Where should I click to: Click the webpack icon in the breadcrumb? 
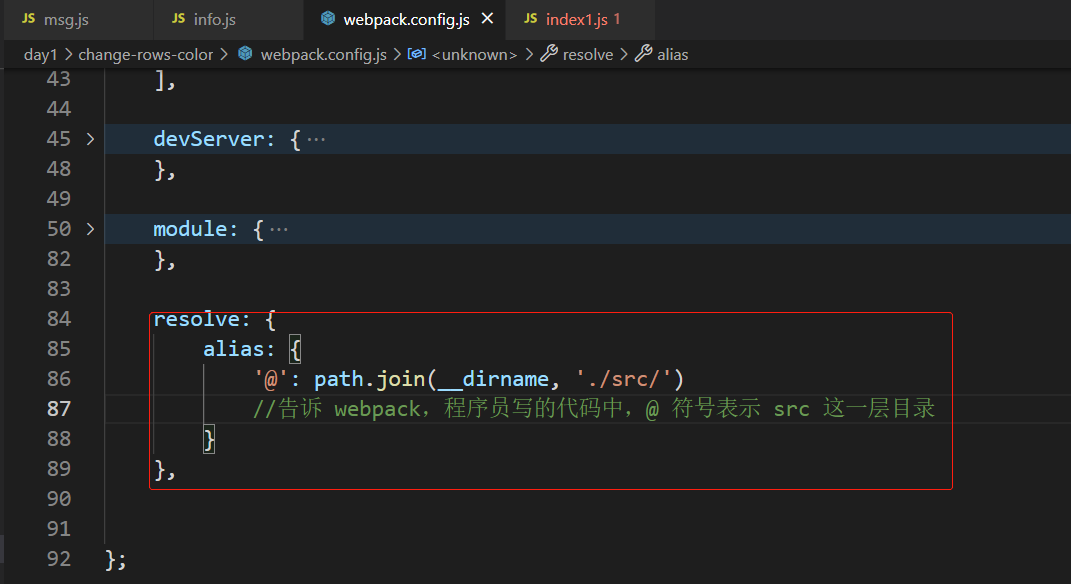coord(245,53)
